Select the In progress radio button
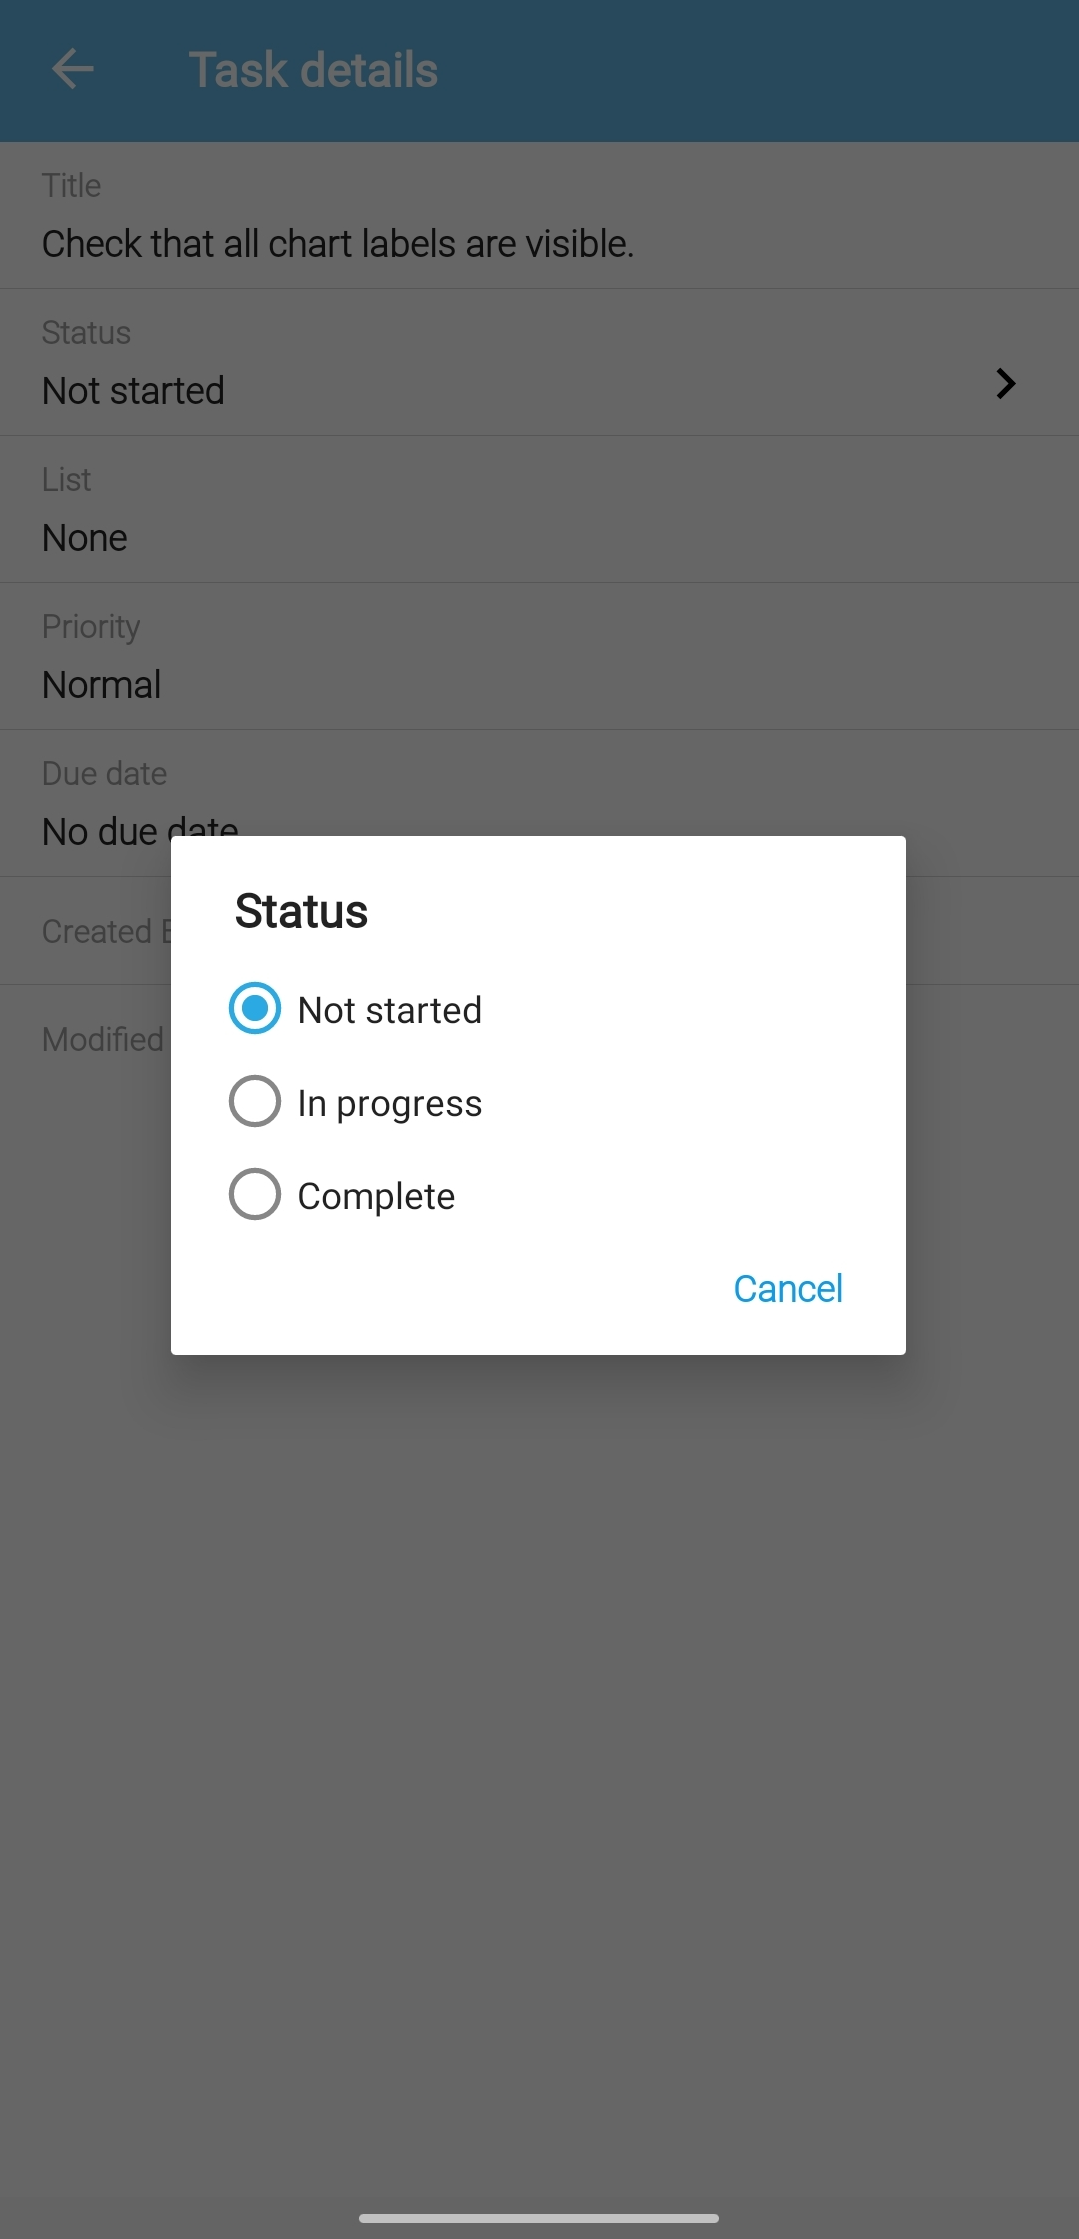Viewport: 1079px width, 2239px height. click(x=255, y=1101)
